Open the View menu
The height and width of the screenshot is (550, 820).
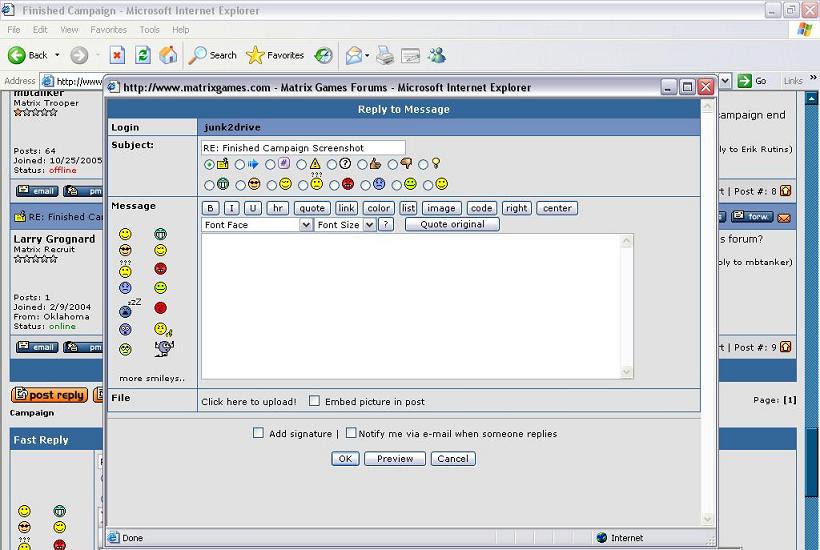coord(69,30)
